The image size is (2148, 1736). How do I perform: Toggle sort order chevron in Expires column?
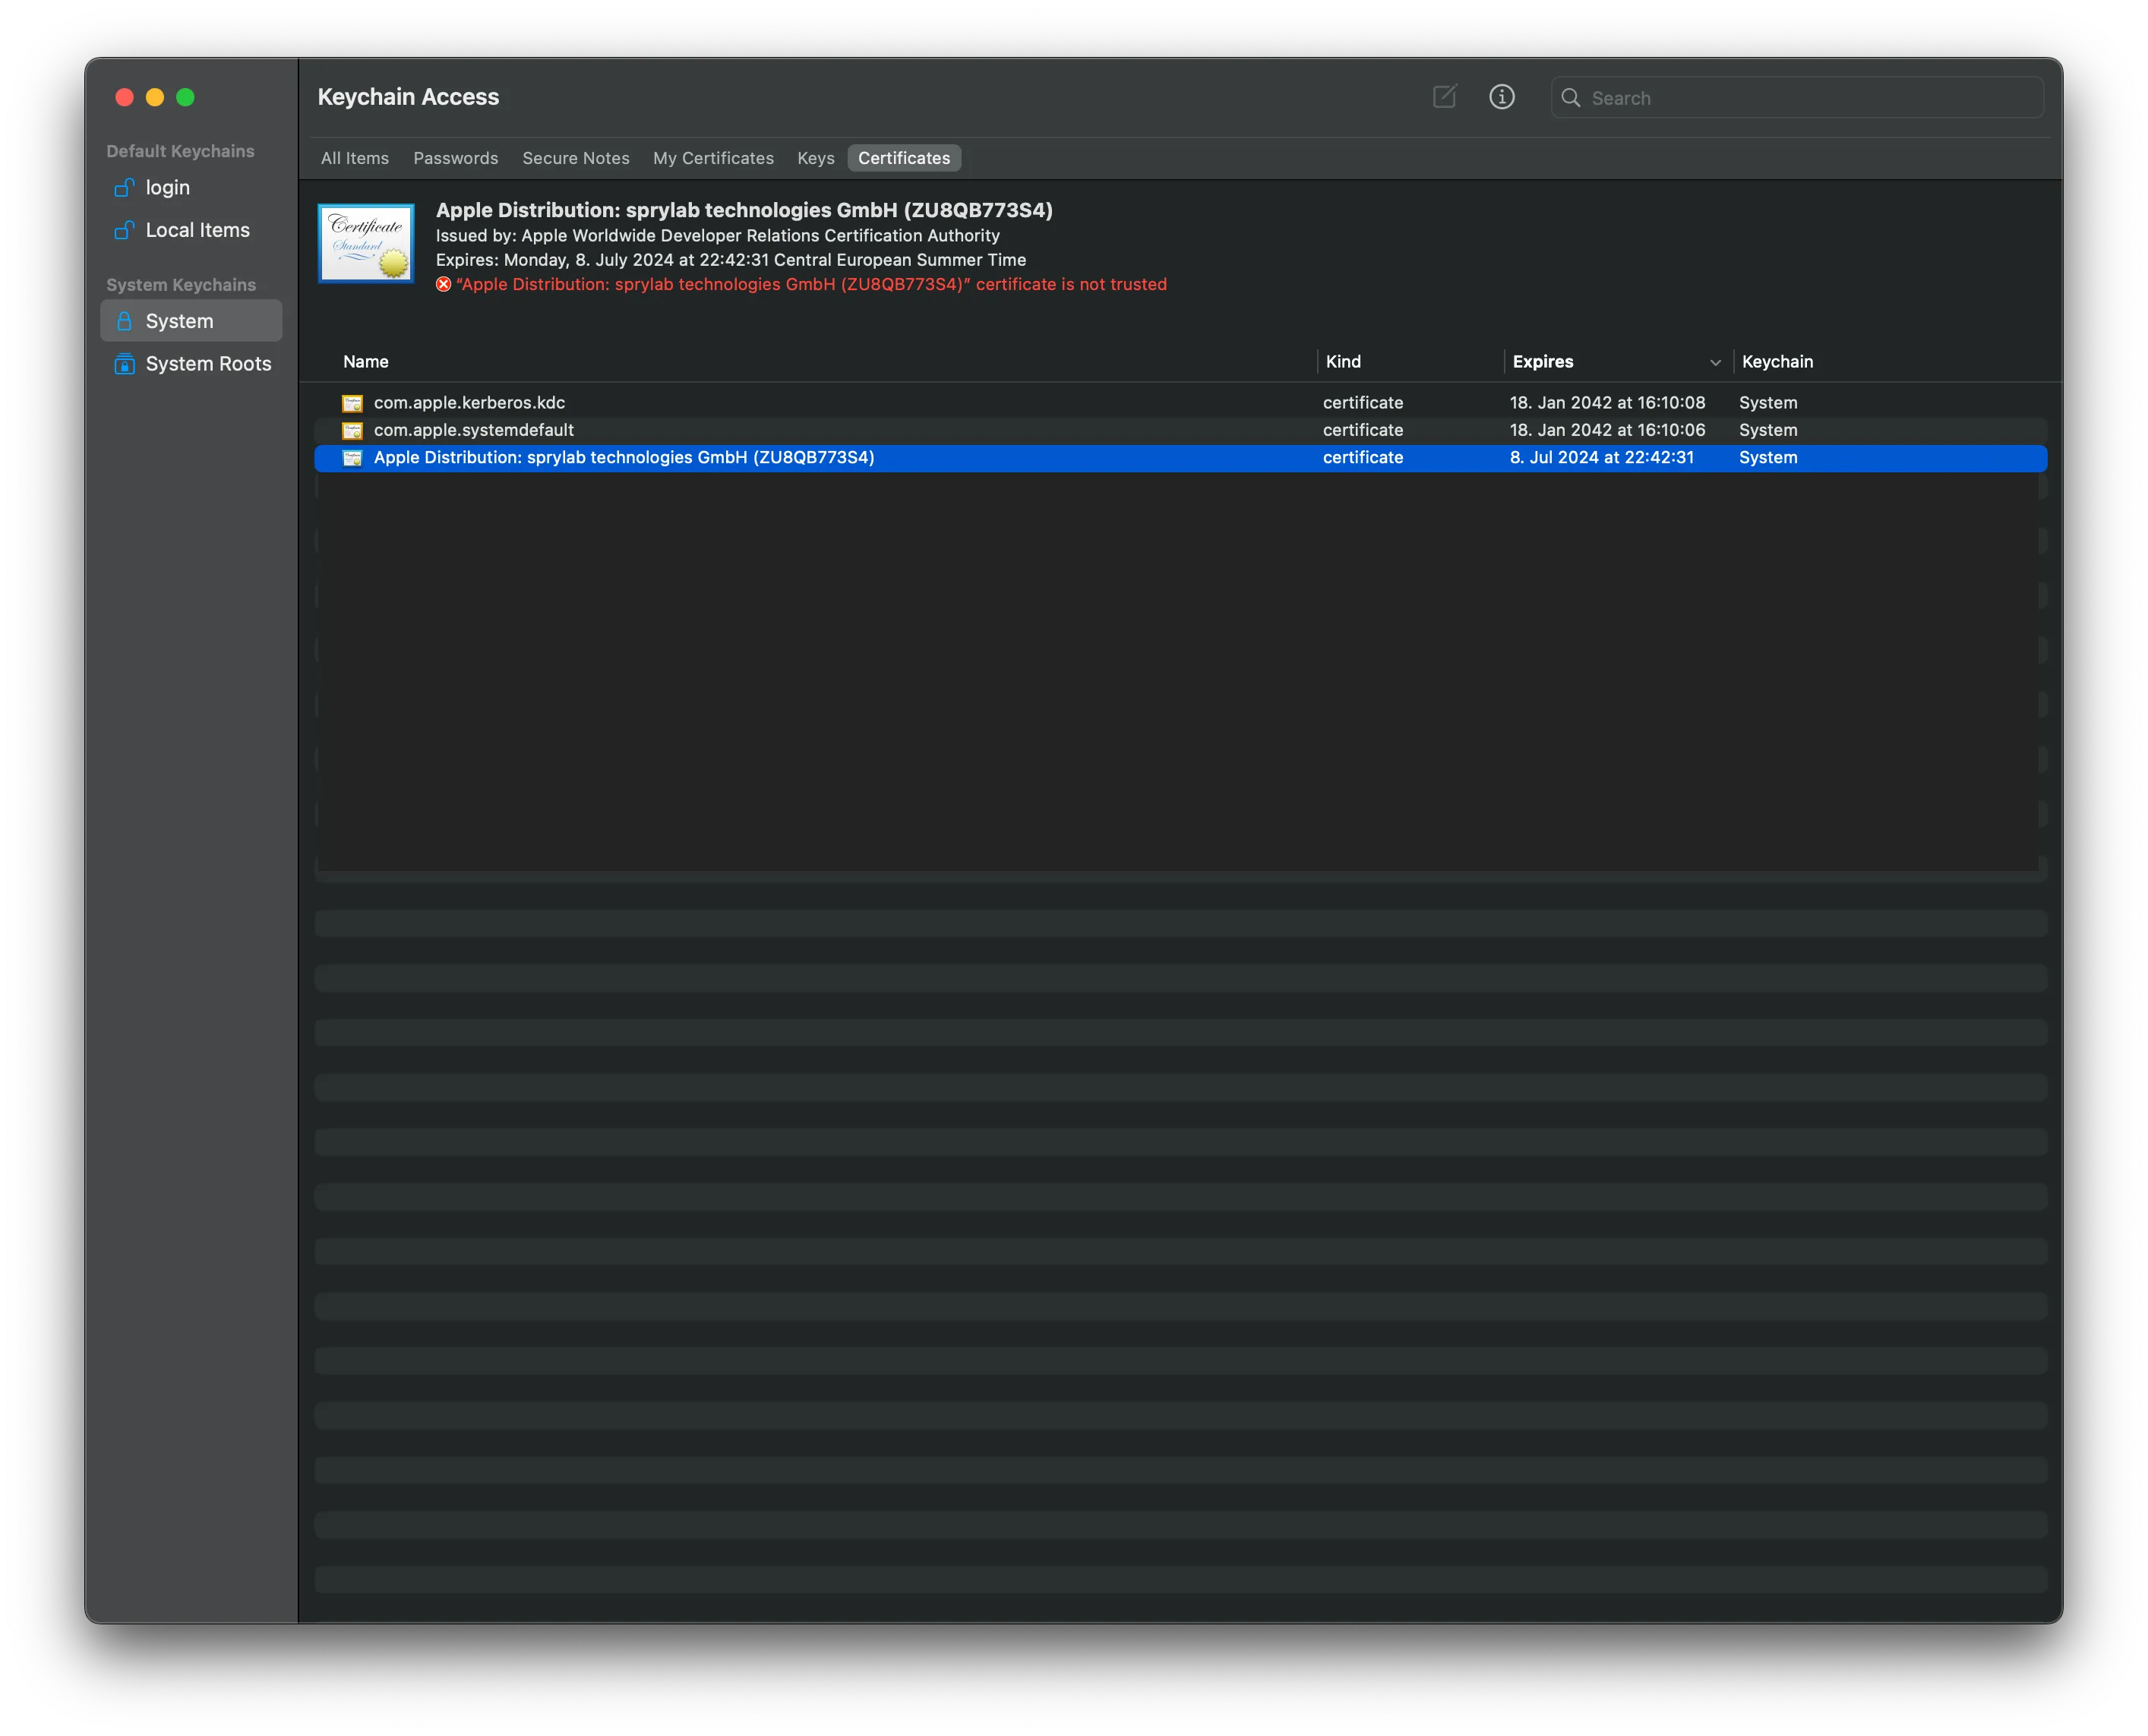[1715, 363]
